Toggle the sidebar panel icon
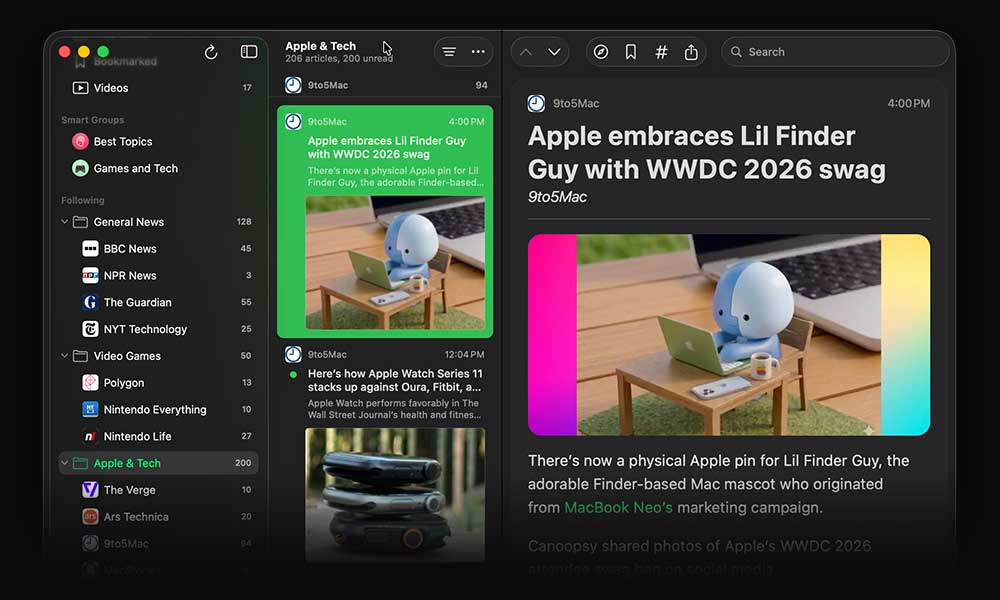This screenshot has width=1000, height=600. [249, 52]
